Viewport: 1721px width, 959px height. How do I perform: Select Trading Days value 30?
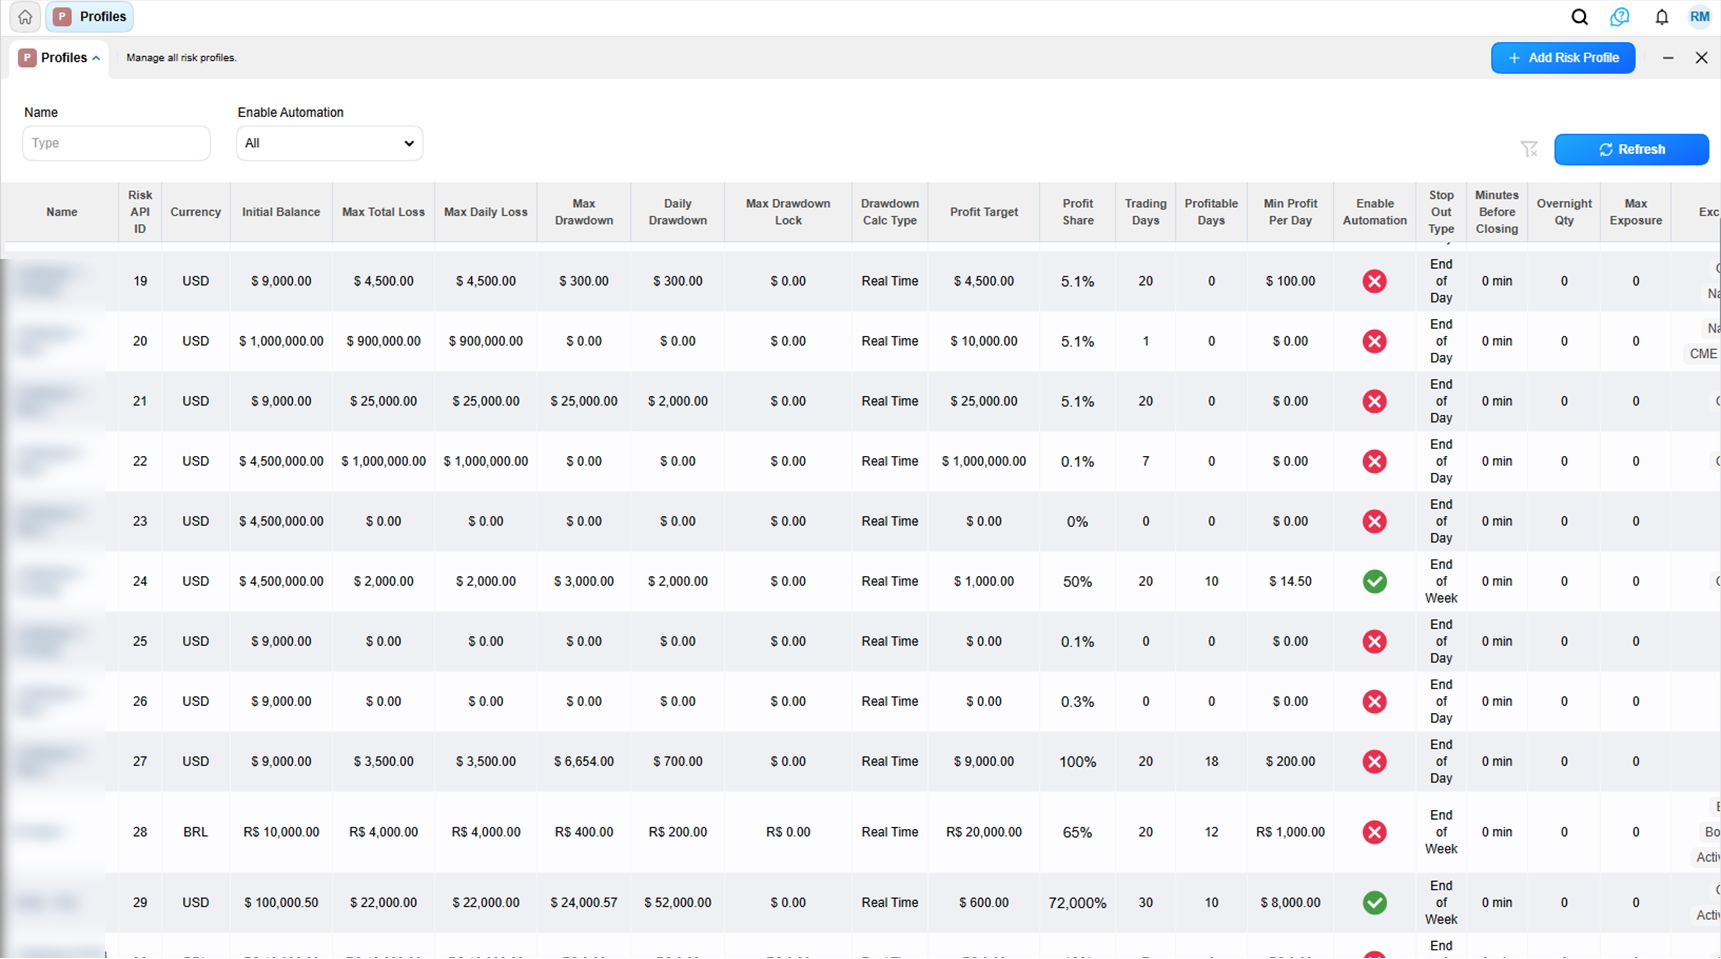(x=1145, y=902)
